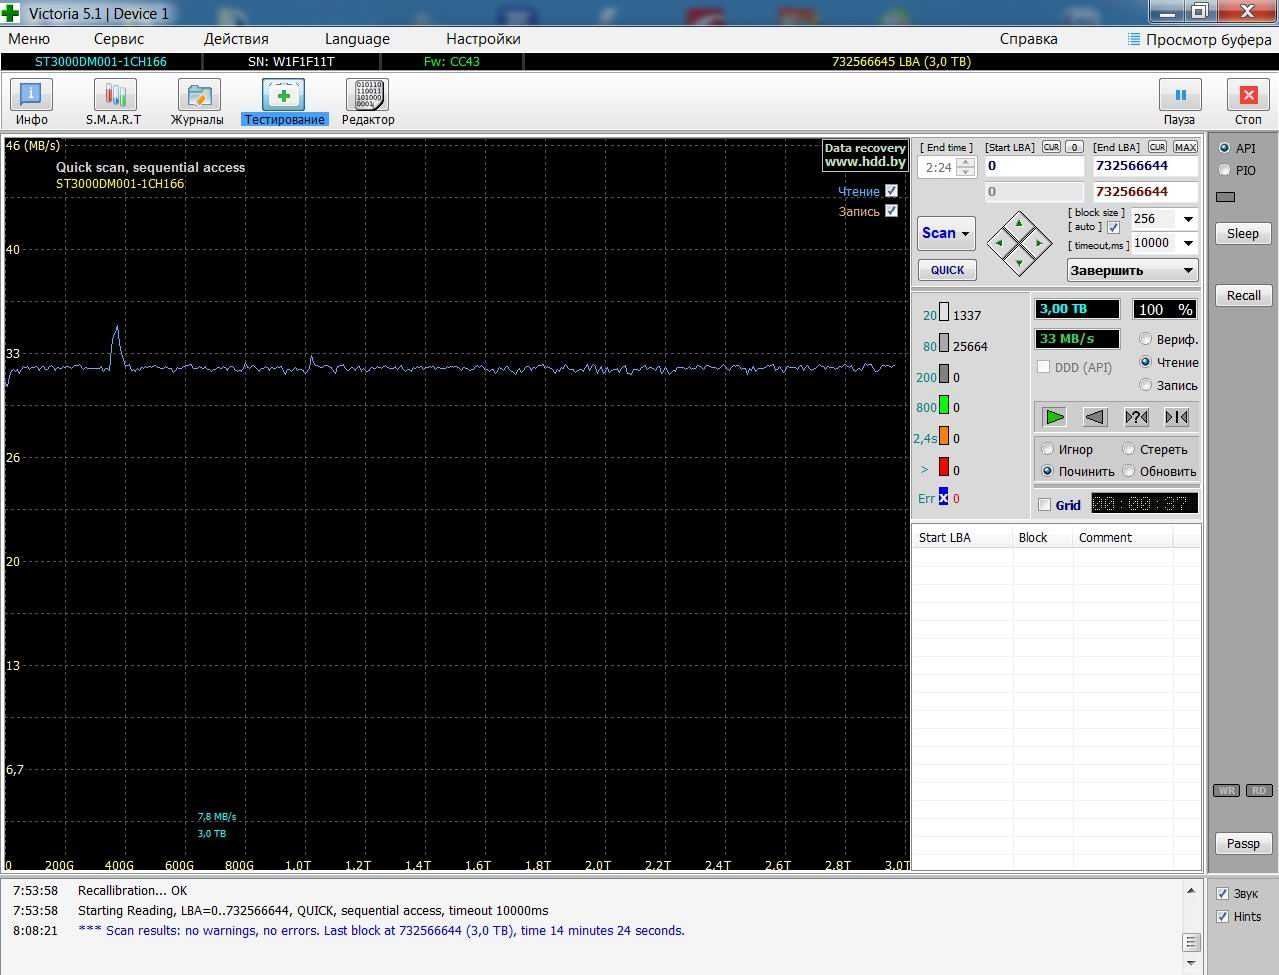
Task: Switch to the Тестирование testing view
Action: coord(284,102)
